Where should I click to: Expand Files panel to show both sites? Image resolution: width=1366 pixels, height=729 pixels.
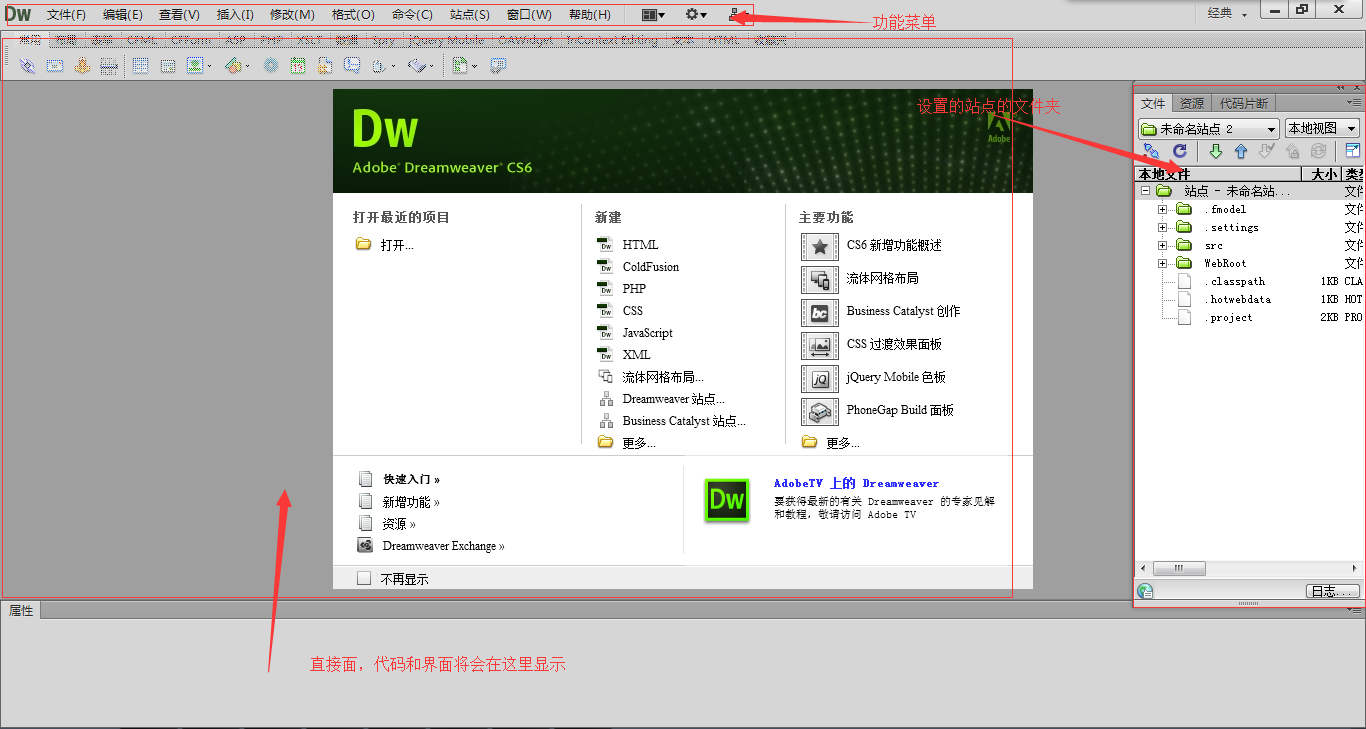point(1353,151)
